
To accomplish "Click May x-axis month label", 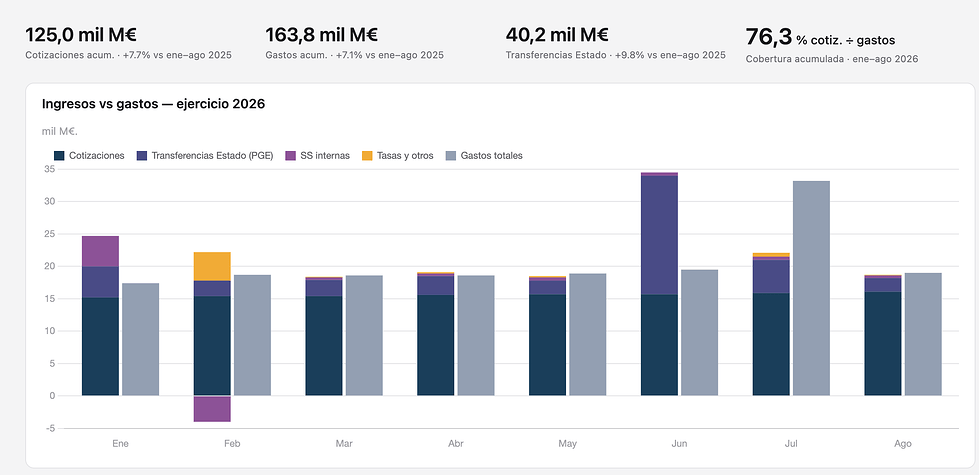I will coord(568,444).
